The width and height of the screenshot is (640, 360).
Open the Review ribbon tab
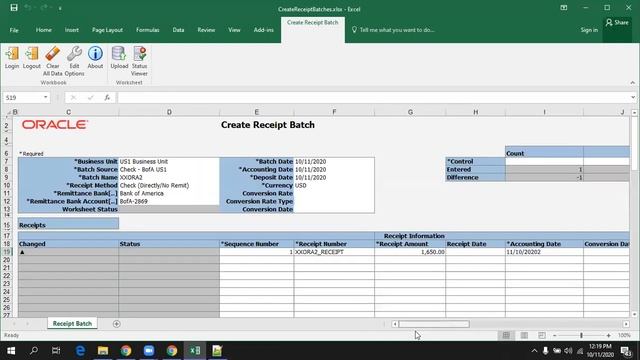(206, 30)
